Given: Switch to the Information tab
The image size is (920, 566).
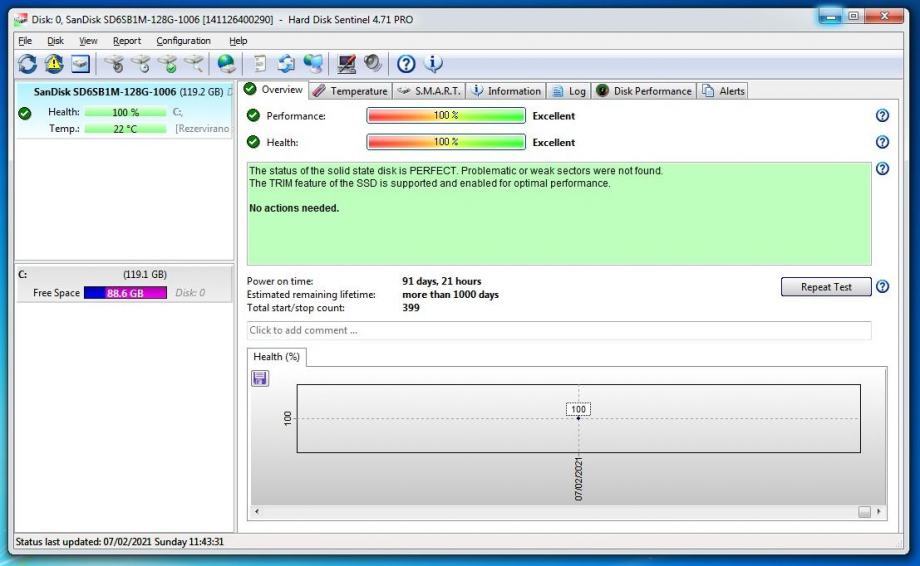Looking at the screenshot, I should pos(506,91).
